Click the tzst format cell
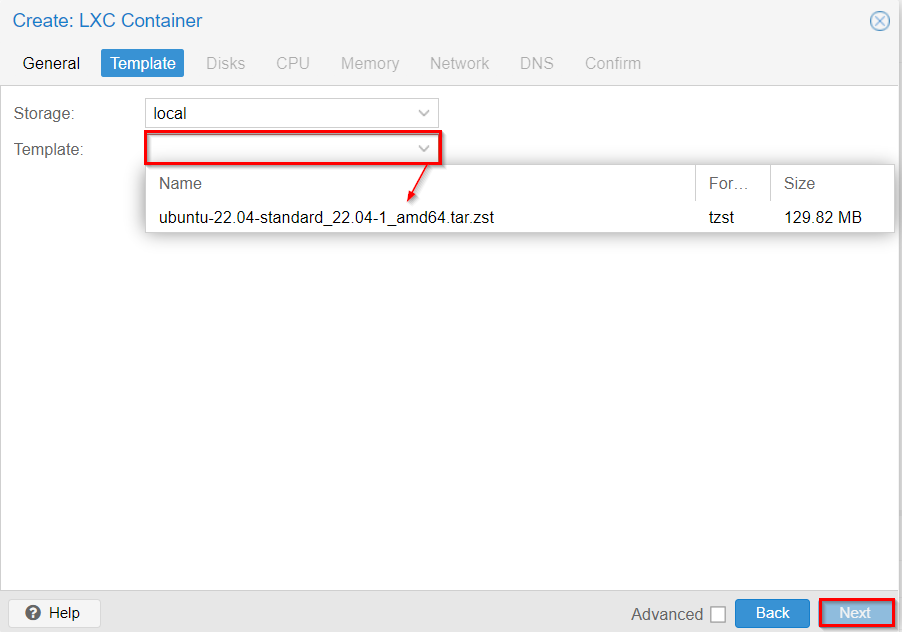This screenshot has width=902, height=632. [x=721, y=217]
